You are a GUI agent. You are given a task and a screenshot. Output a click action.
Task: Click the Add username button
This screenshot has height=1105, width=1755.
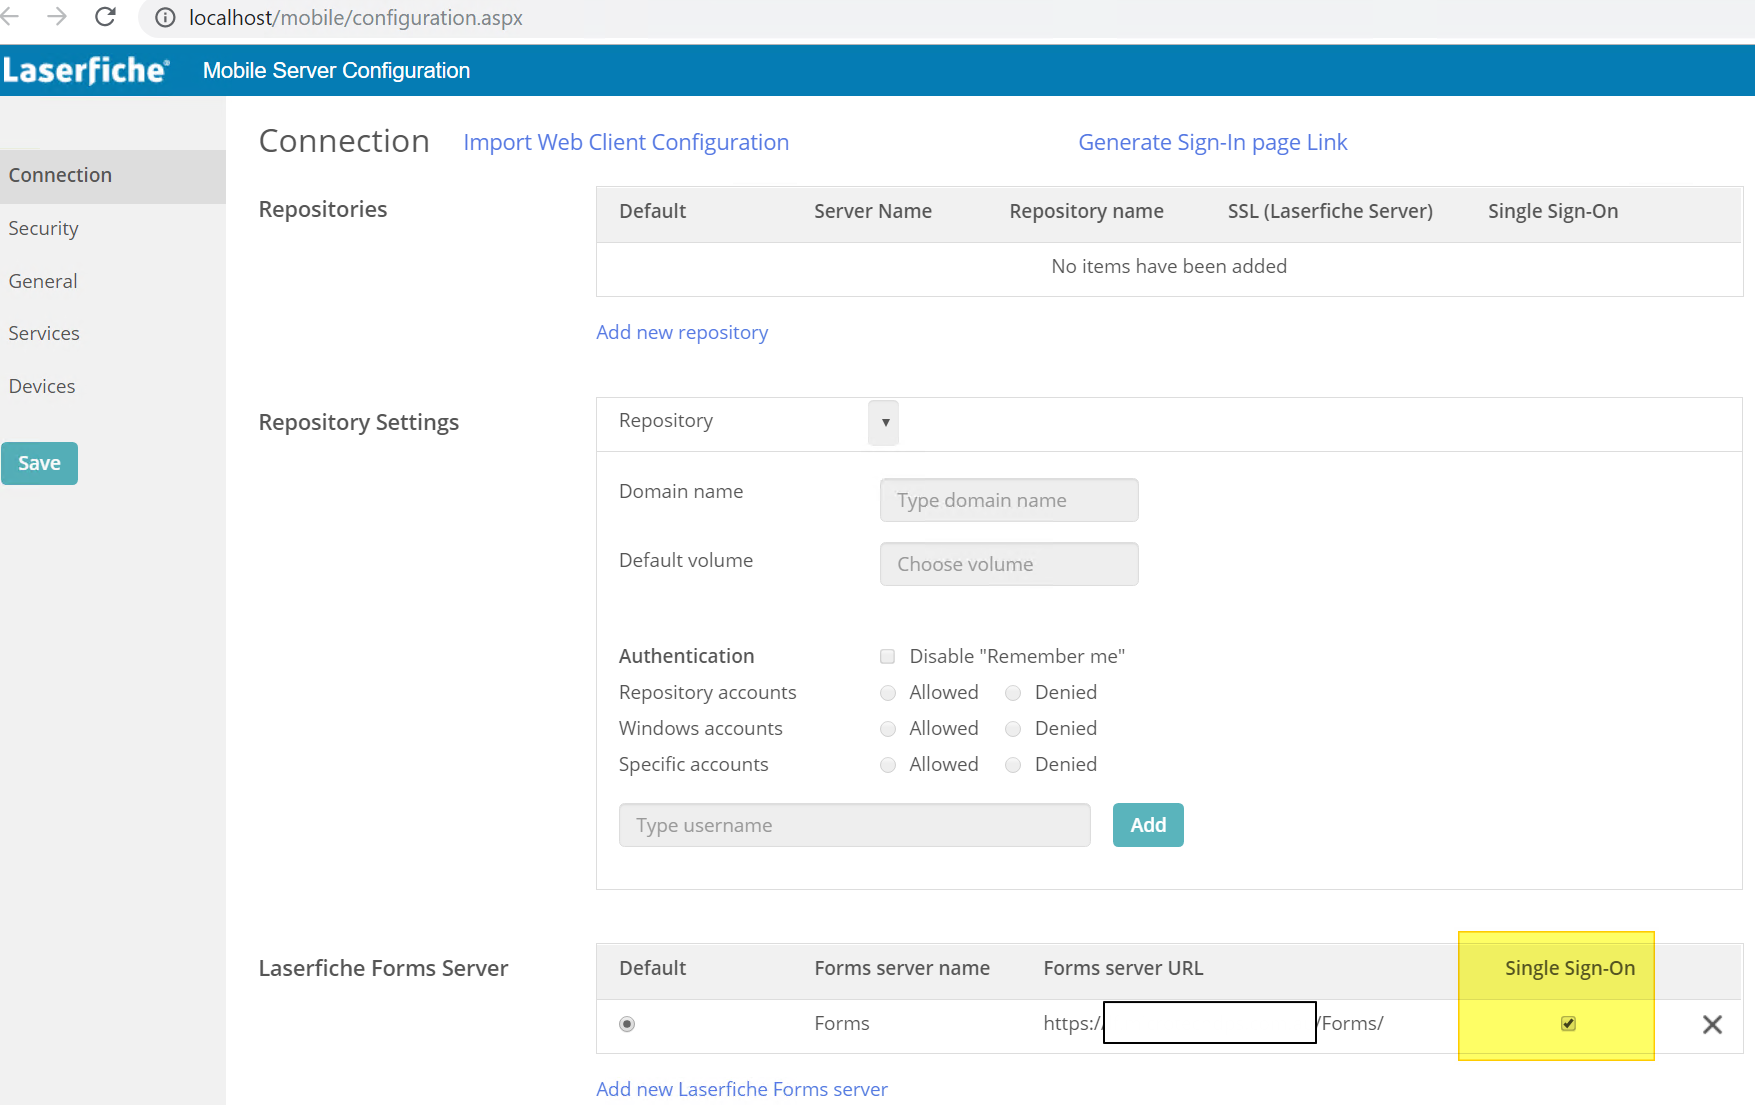pos(1148,825)
